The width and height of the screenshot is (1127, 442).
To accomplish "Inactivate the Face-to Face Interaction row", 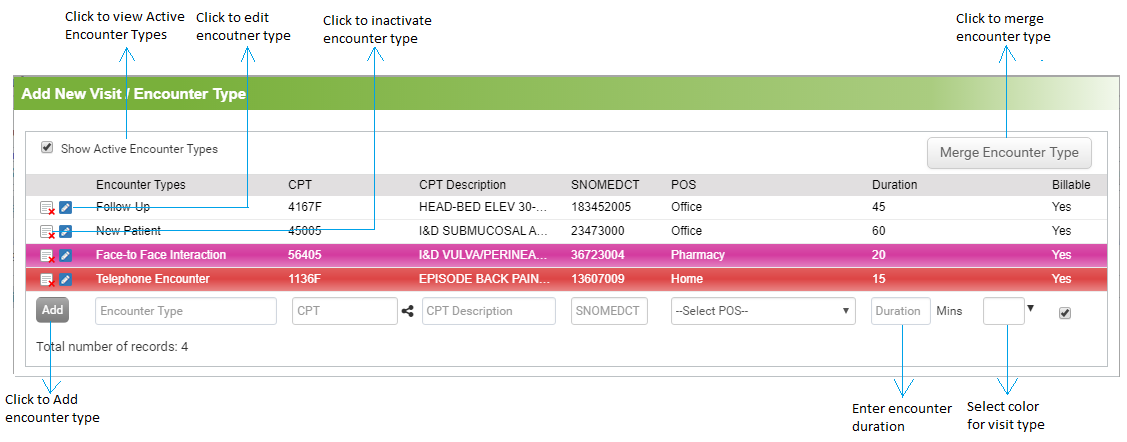I will pos(47,255).
